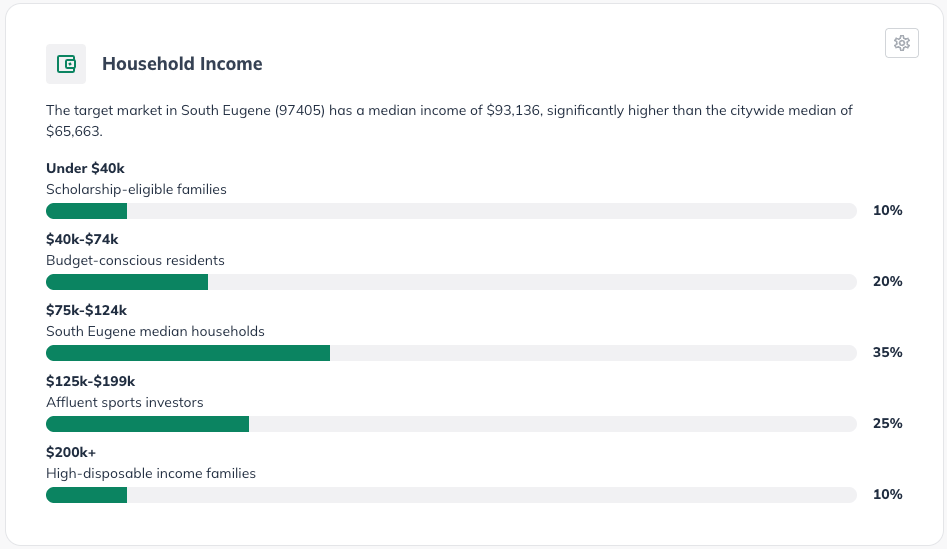Screen dimensions: 947x549
Task: Click the Under $40k progress bar
Action: point(451,211)
